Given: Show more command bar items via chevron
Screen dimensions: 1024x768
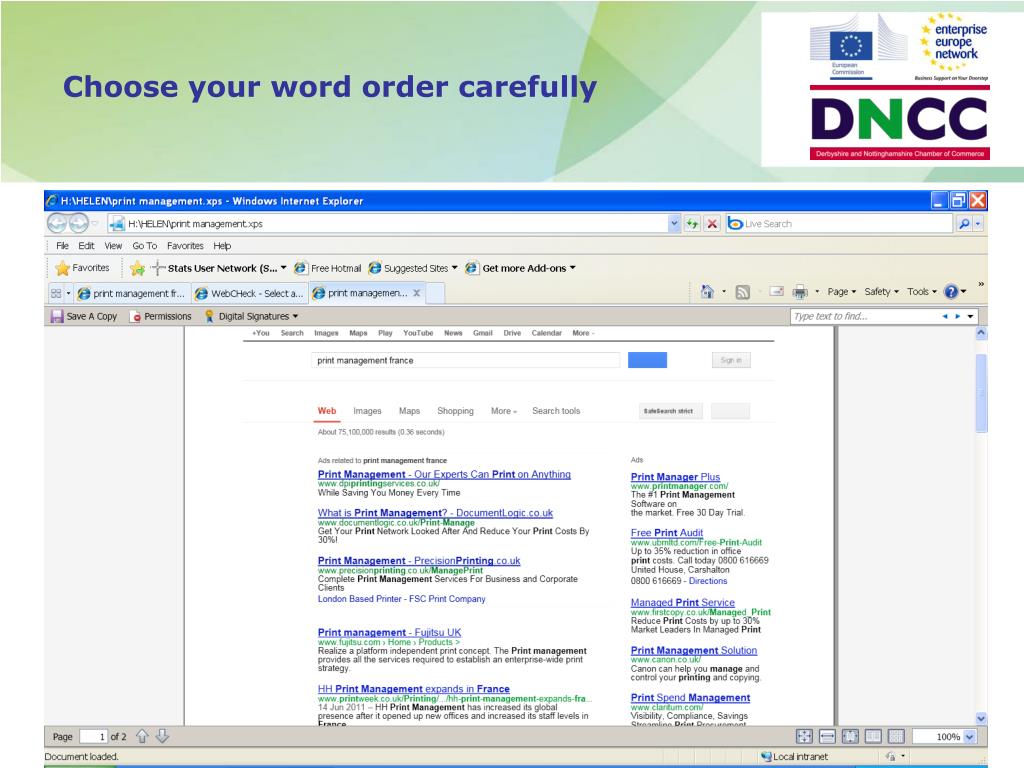Looking at the screenshot, I should click(x=981, y=284).
